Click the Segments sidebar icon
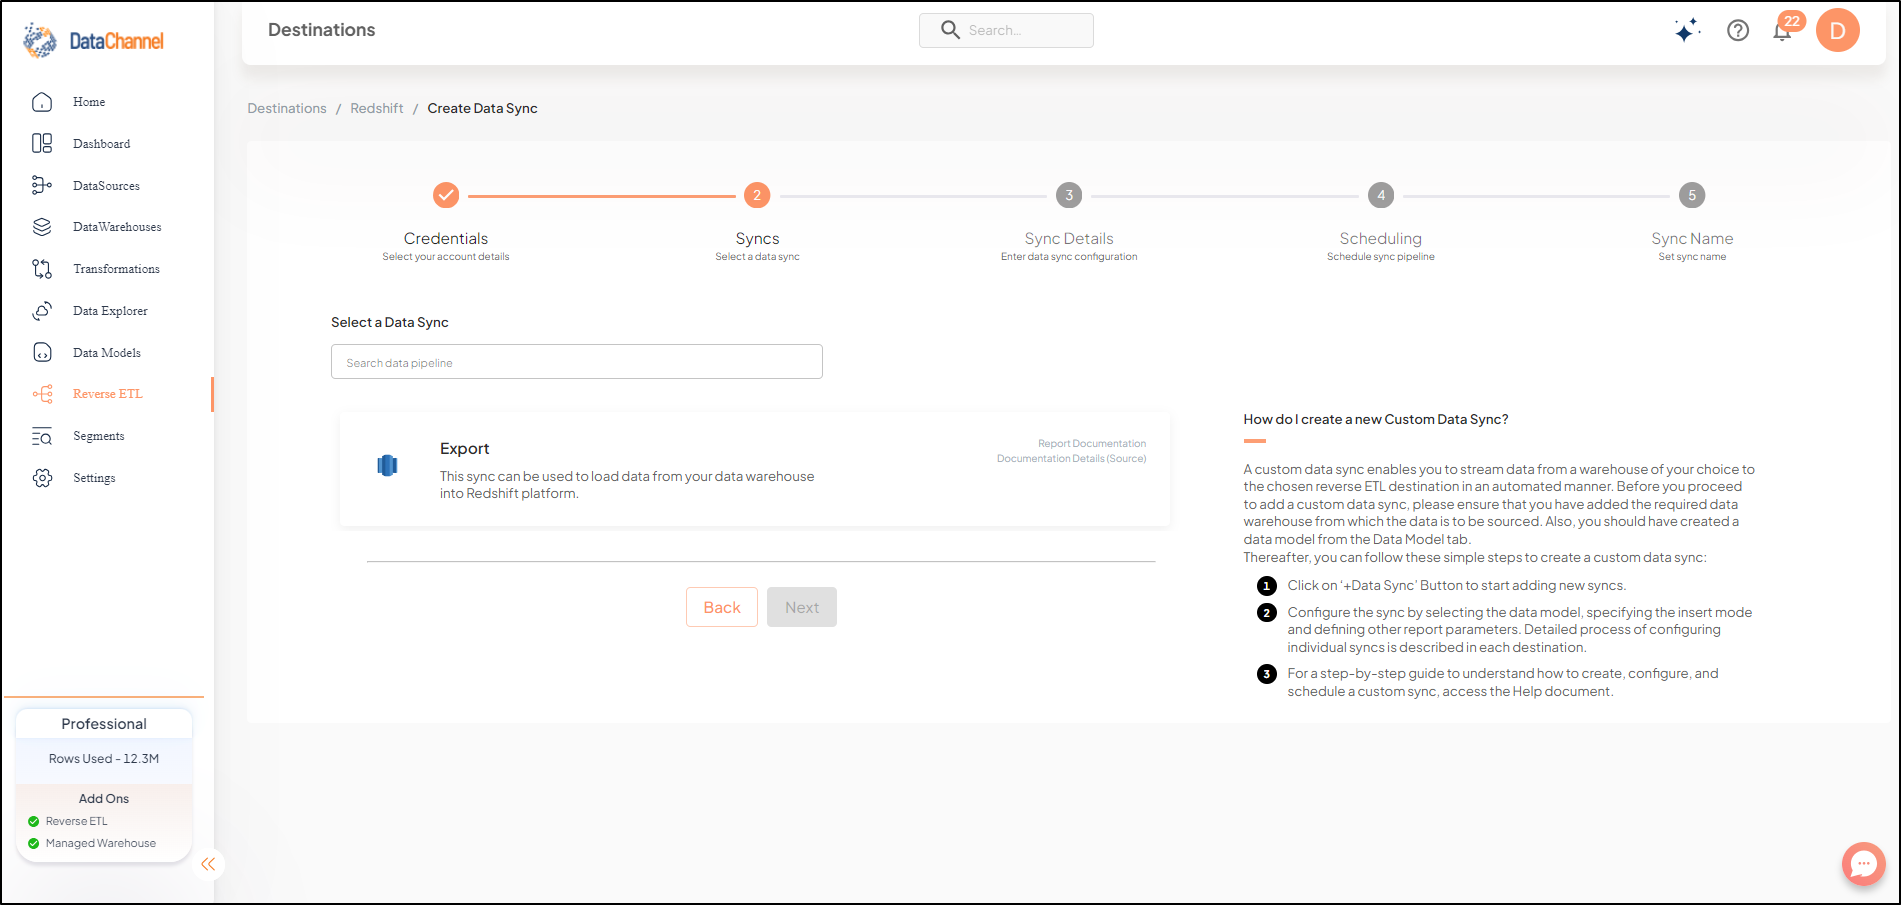This screenshot has height=905, width=1901. (x=42, y=436)
